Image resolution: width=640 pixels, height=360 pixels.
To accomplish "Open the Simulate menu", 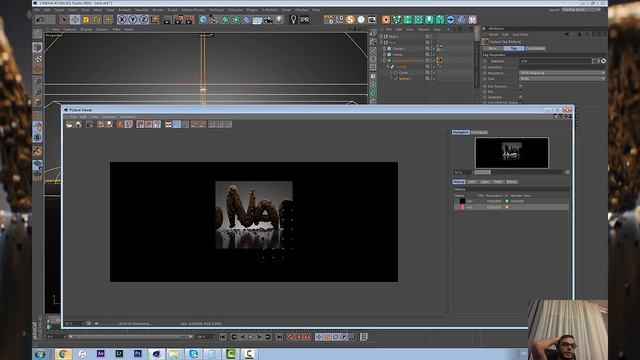I will coord(142,10).
